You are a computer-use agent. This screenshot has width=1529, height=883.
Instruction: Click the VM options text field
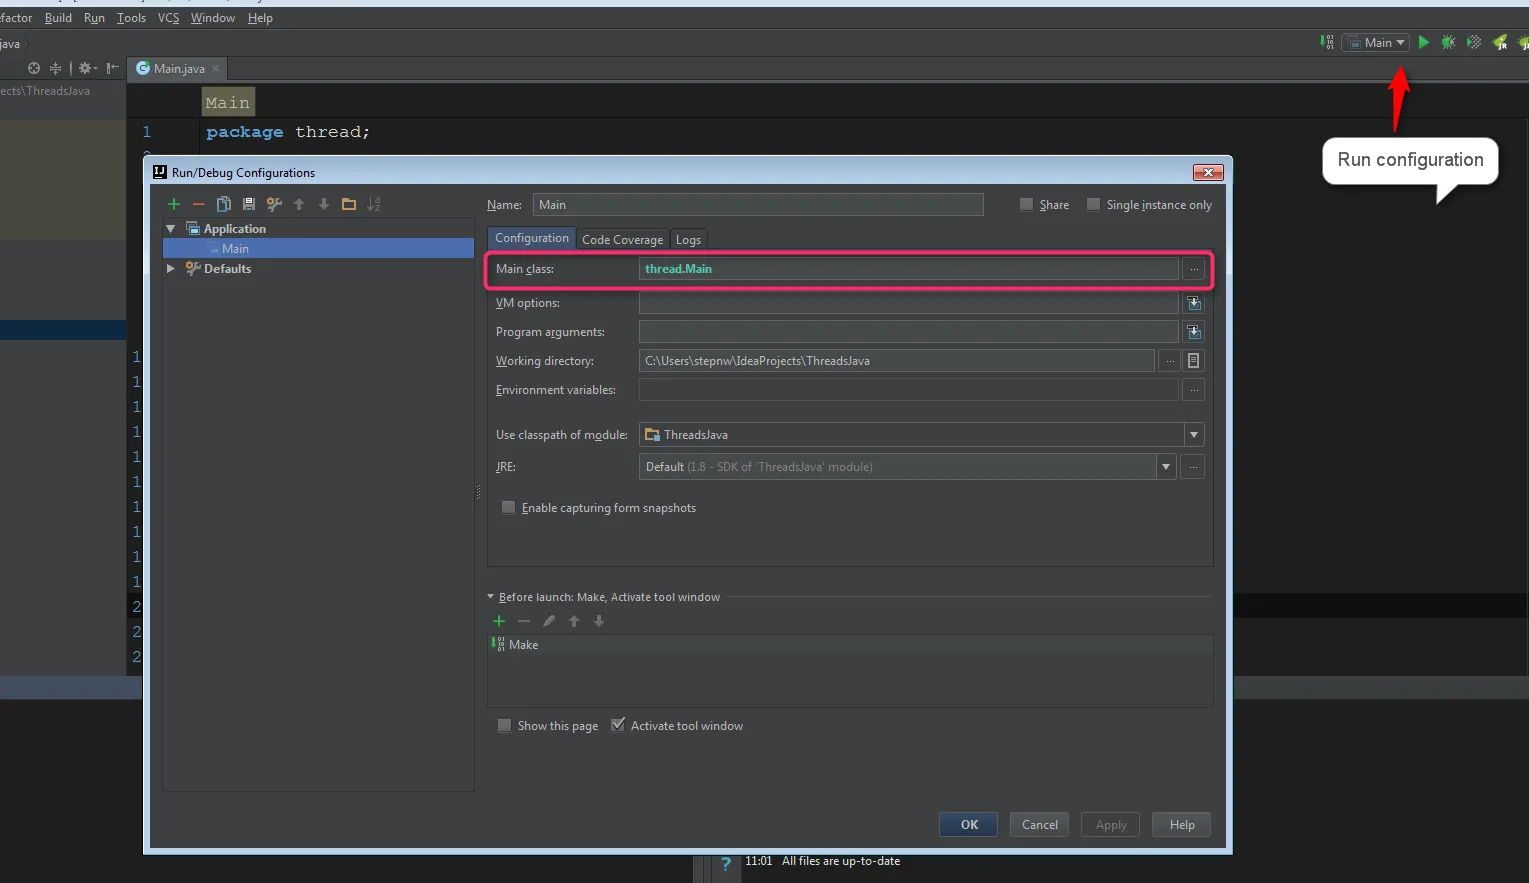pyautogui.click(x=908, y=303)
